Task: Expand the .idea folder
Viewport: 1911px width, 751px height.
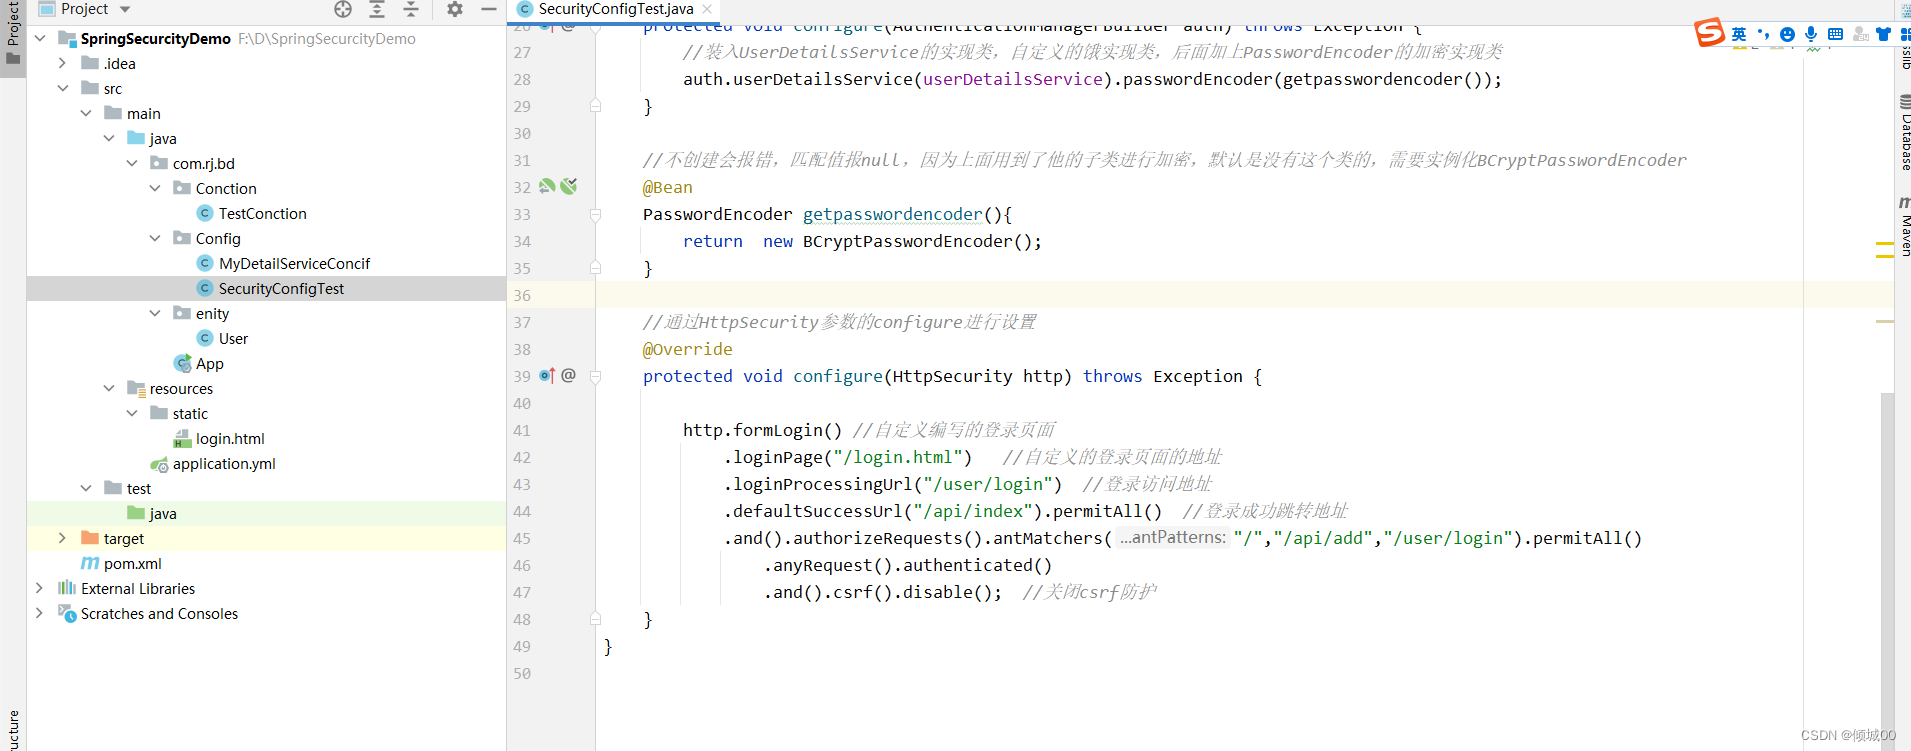Action: (62, 64)
